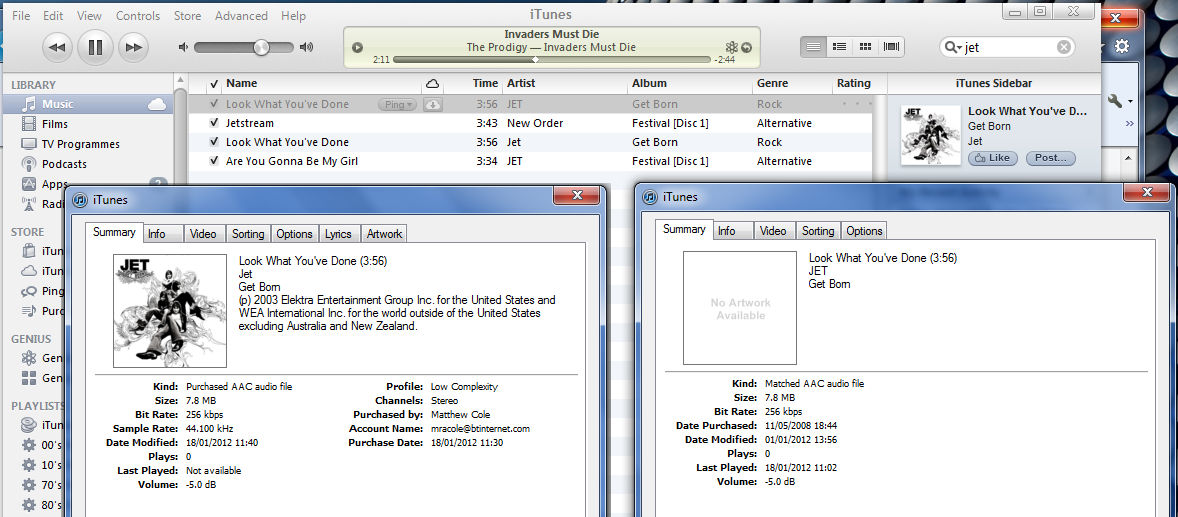Open the Edit menu
The image size is (1178, 517).
[x=53, y=15]
